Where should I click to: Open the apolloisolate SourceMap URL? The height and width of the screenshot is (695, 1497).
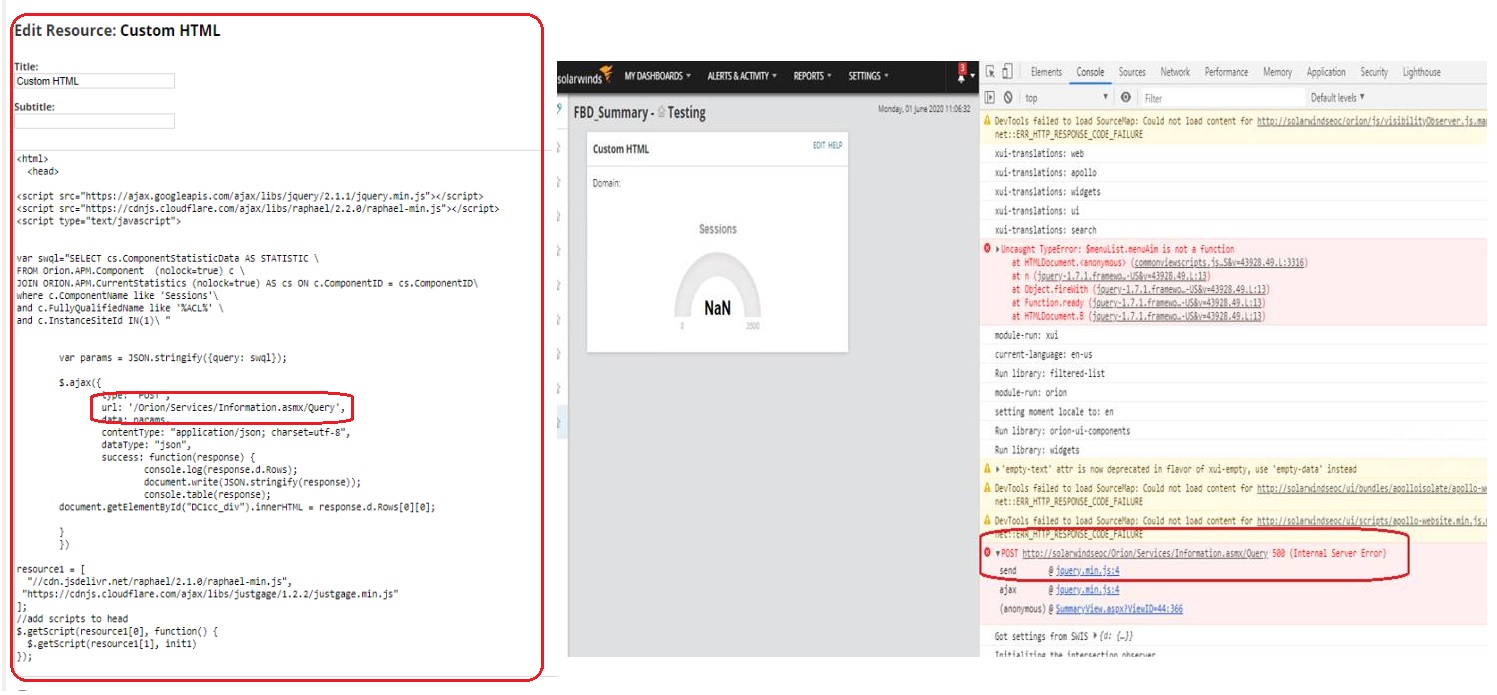tap(1371, 489)
